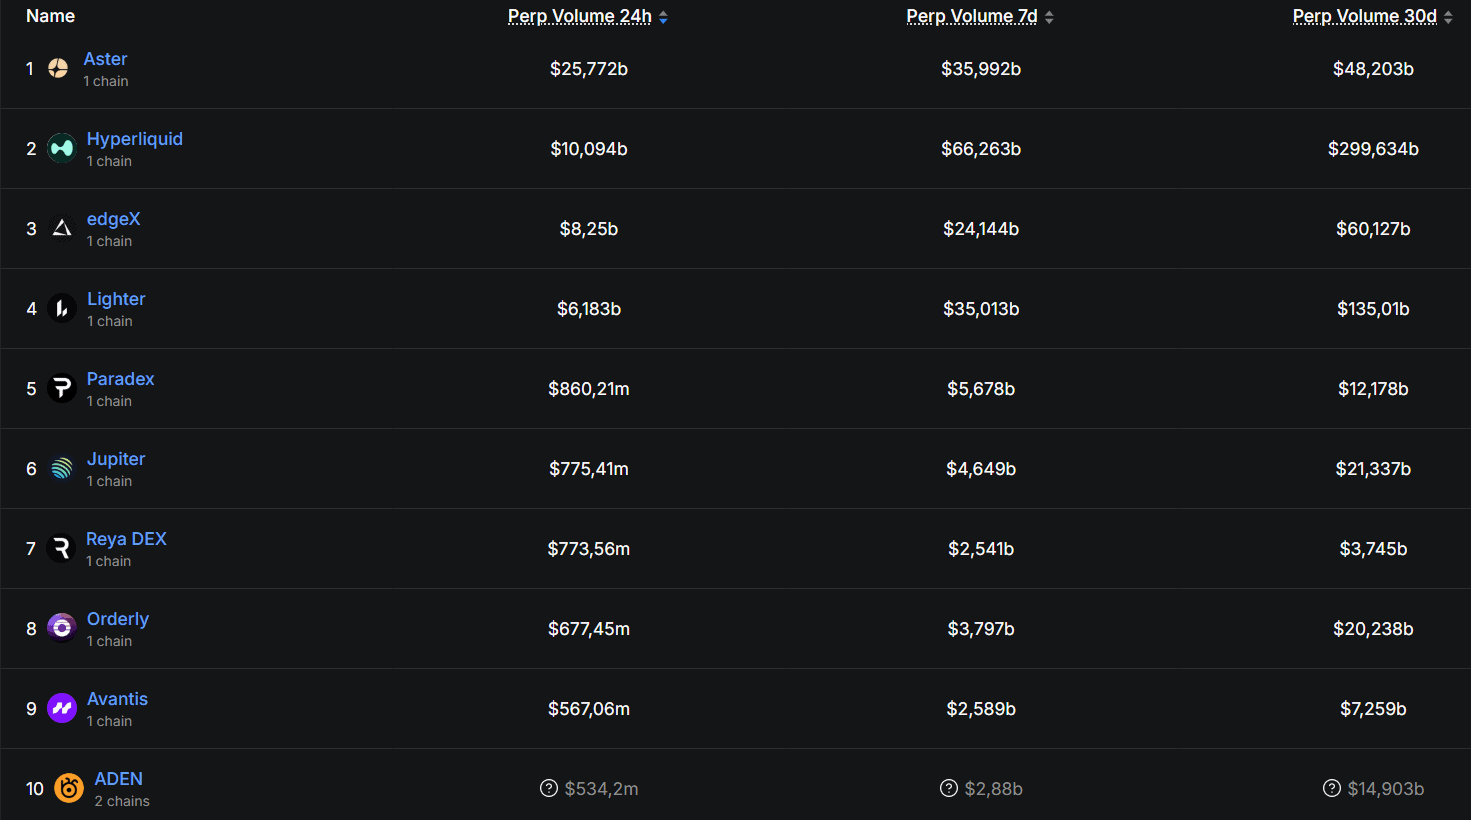Viewport: 1471px width, 820px height.
Task: Click the Hyperliquid logo icon
Action: [62, 148]
